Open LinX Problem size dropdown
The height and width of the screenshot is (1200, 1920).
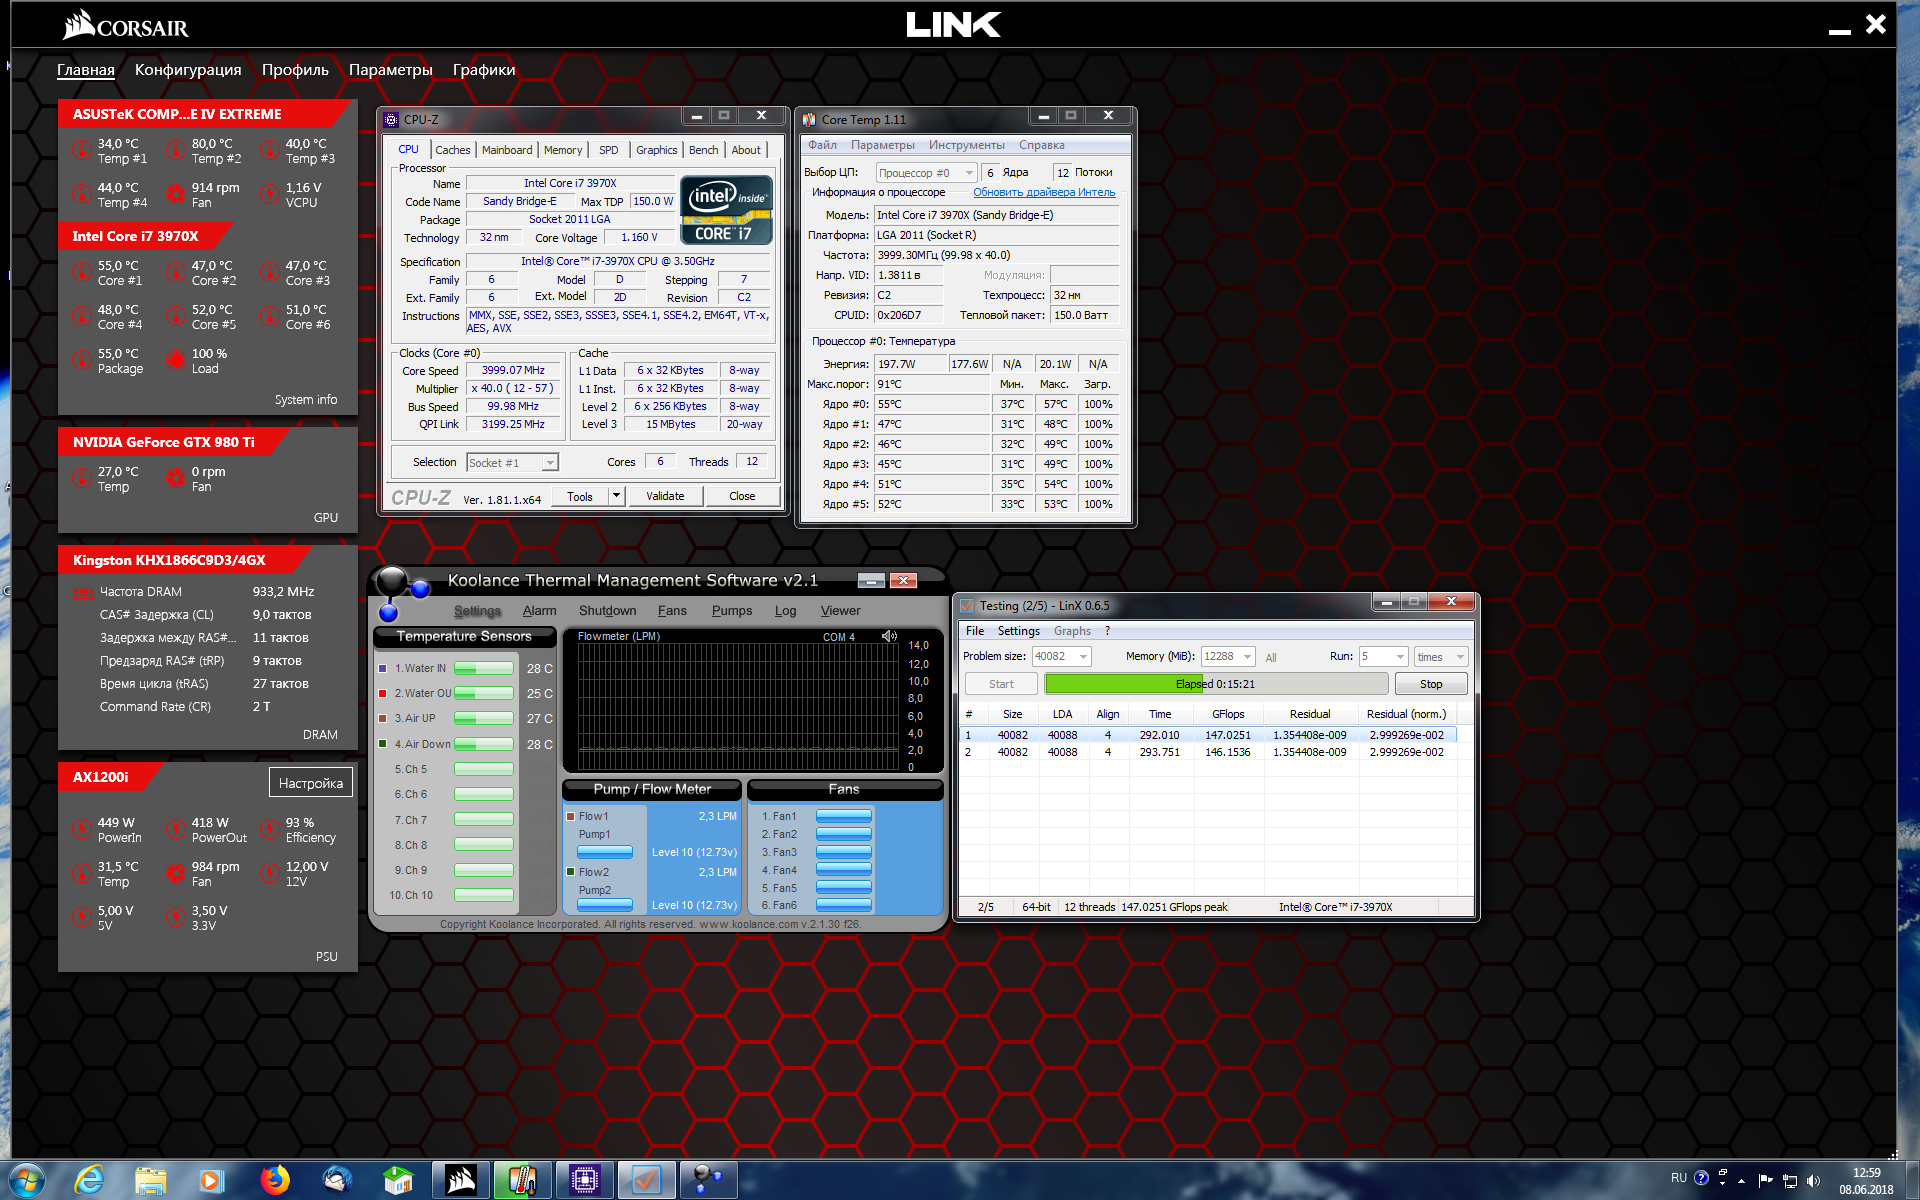pos(1083,657)
